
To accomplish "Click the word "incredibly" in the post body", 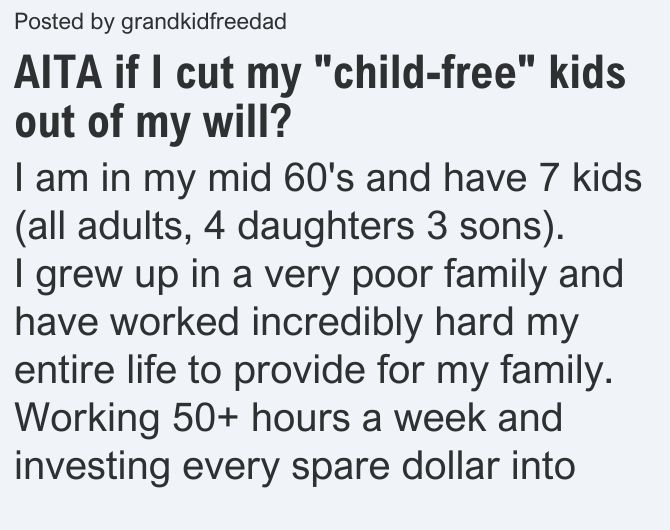I will (337, 323).
